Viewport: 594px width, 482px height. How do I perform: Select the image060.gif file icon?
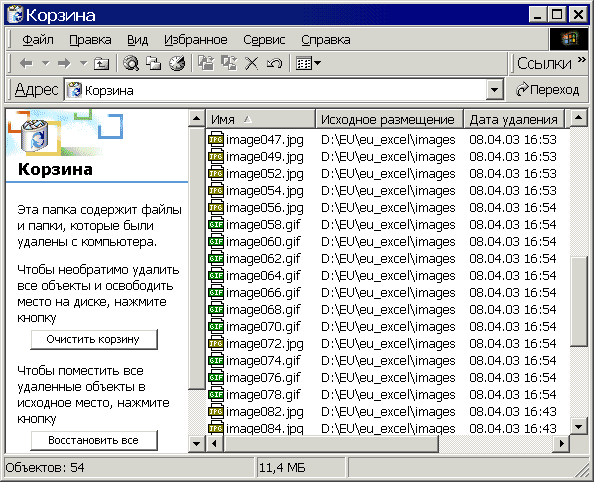coord(216,241)
